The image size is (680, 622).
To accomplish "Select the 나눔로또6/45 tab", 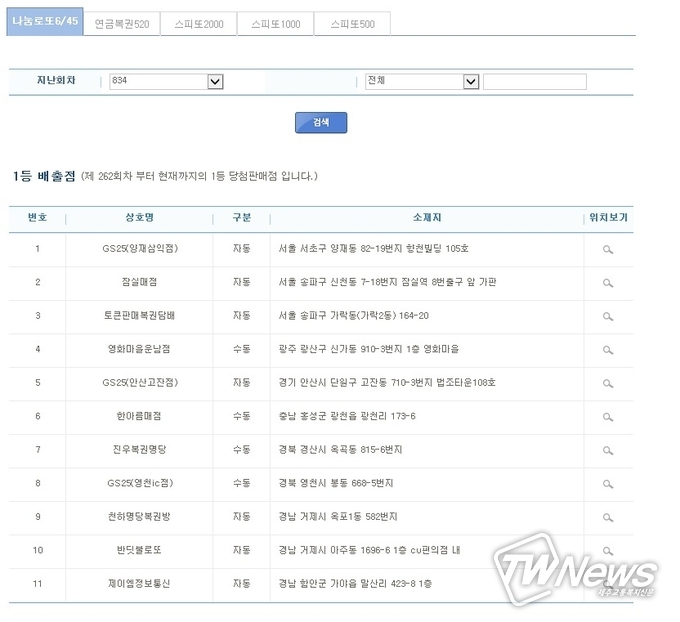I will pos(45,23).
